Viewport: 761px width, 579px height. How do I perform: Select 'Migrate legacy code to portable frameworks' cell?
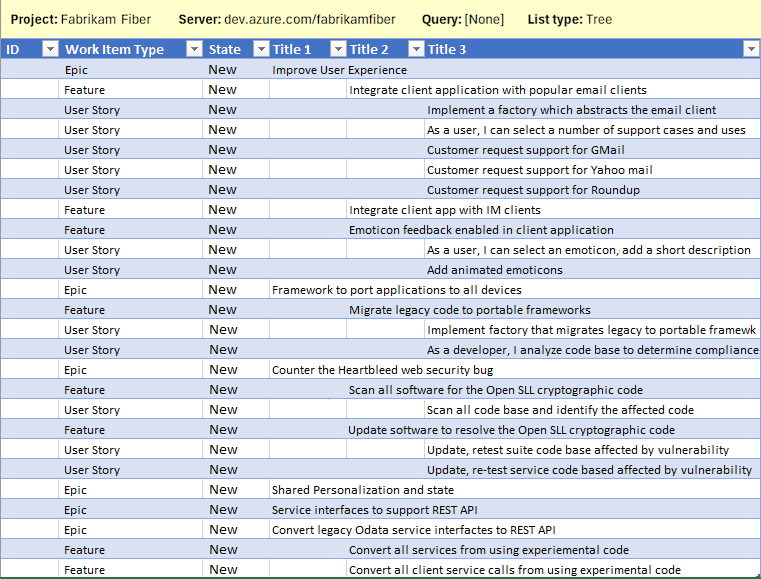coord(470,310)
